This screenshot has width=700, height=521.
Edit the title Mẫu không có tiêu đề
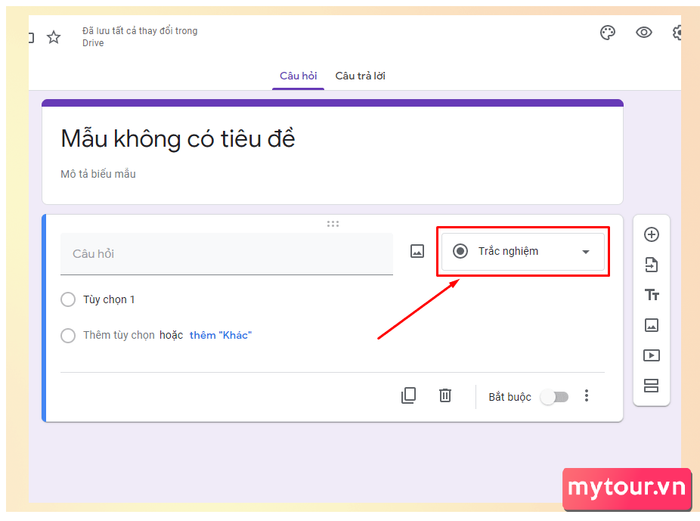click(178, 138)
